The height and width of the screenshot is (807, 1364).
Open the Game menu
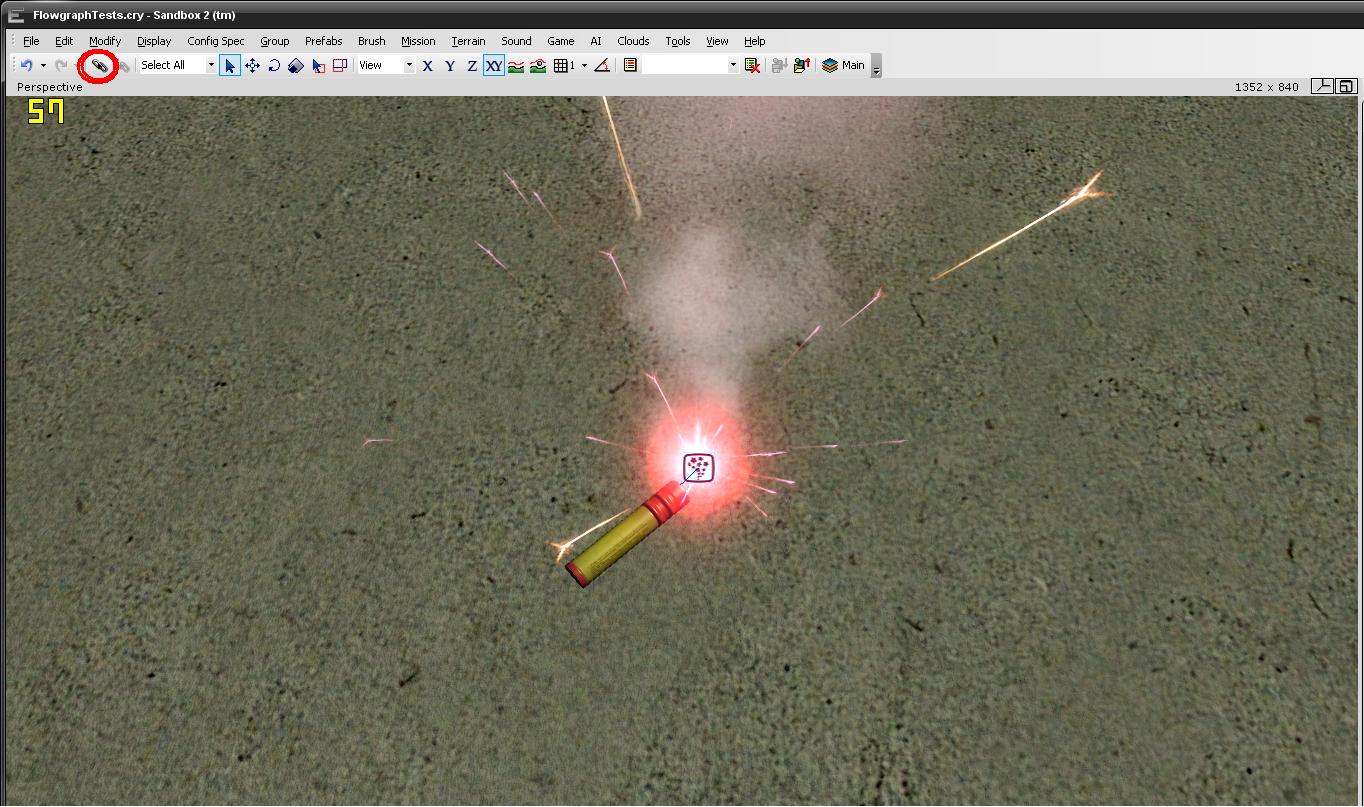(x=561, y=41)
